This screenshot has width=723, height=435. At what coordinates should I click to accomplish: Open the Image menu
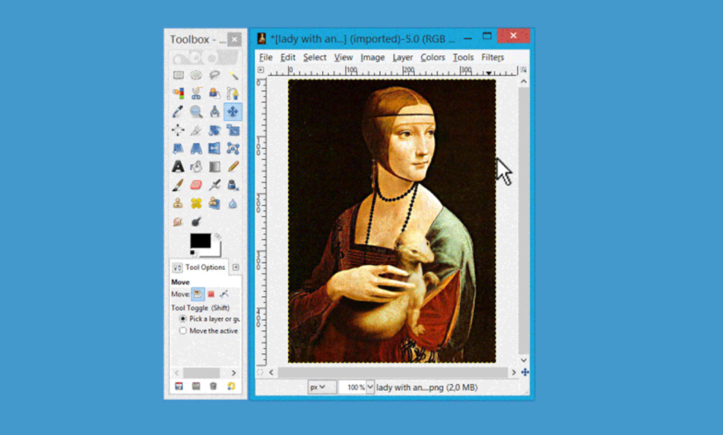373,58
